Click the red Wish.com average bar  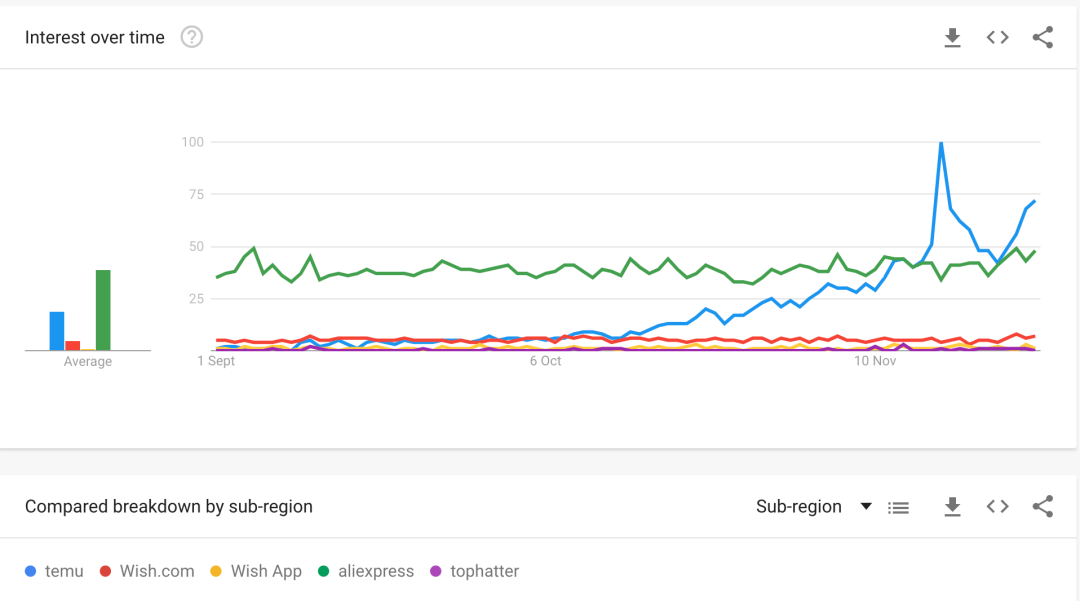point(73,345)
